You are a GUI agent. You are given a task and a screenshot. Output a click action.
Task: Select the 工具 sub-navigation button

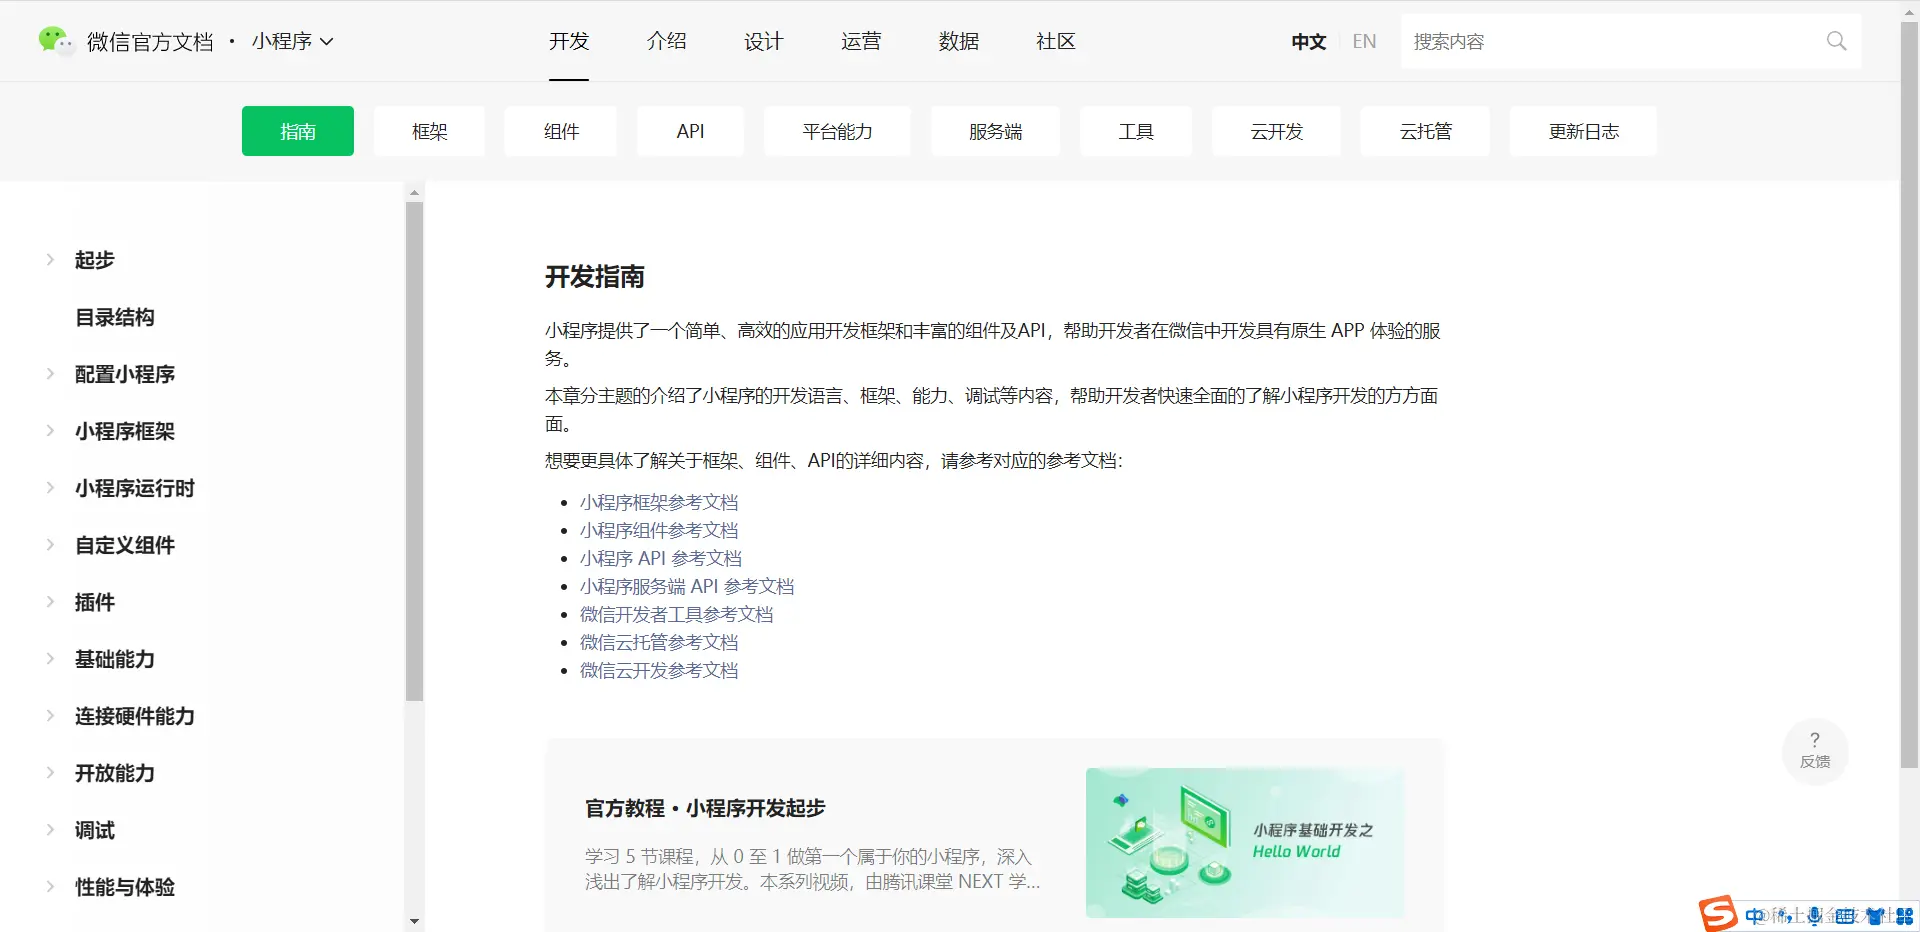click(1136, 131)
